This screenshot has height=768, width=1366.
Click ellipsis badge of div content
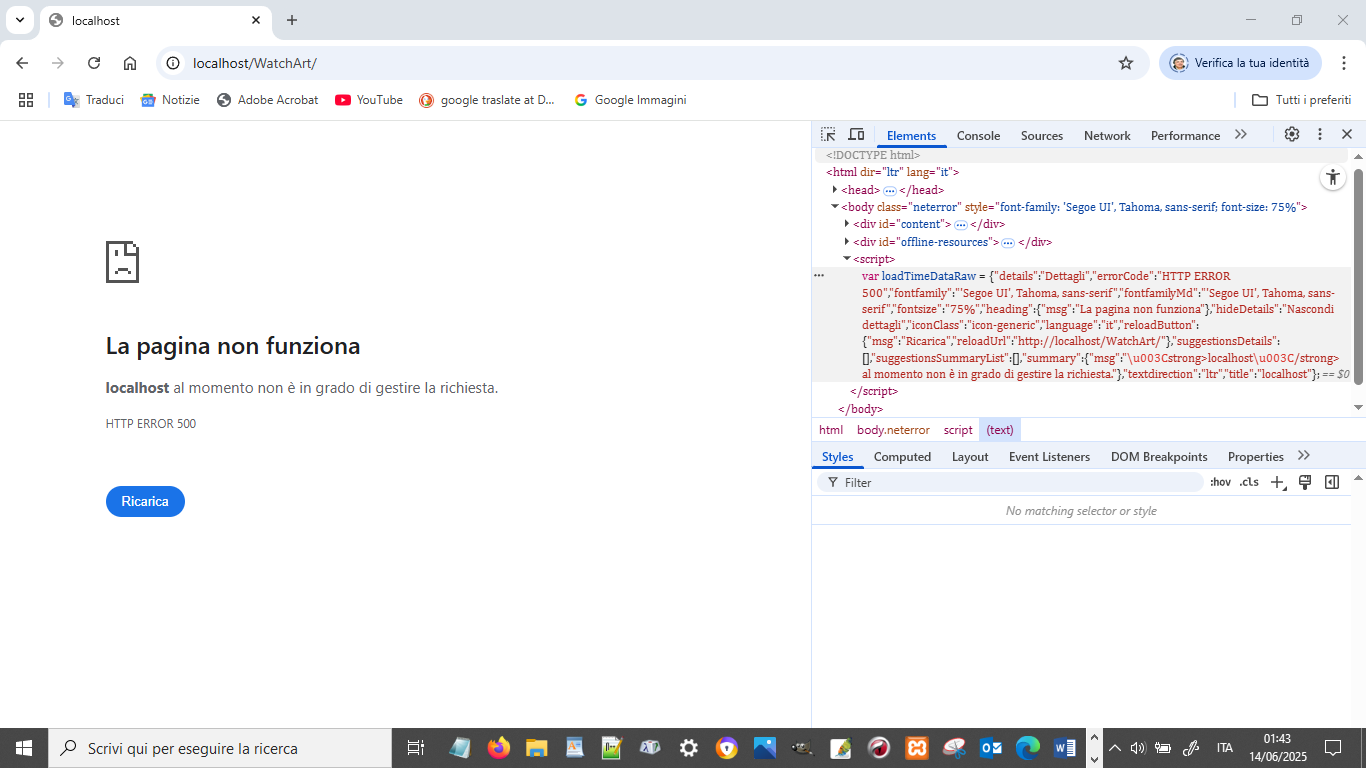[x=960, y=225]
